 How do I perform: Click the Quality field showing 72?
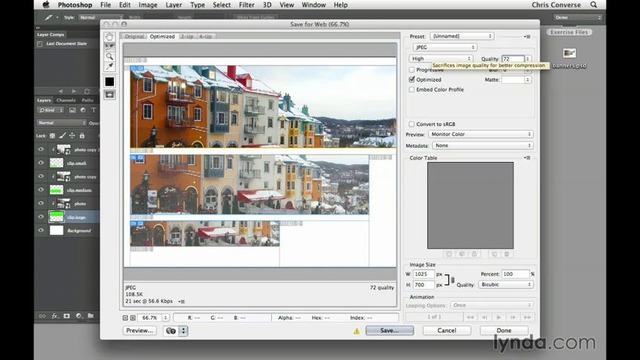point(513,59)
